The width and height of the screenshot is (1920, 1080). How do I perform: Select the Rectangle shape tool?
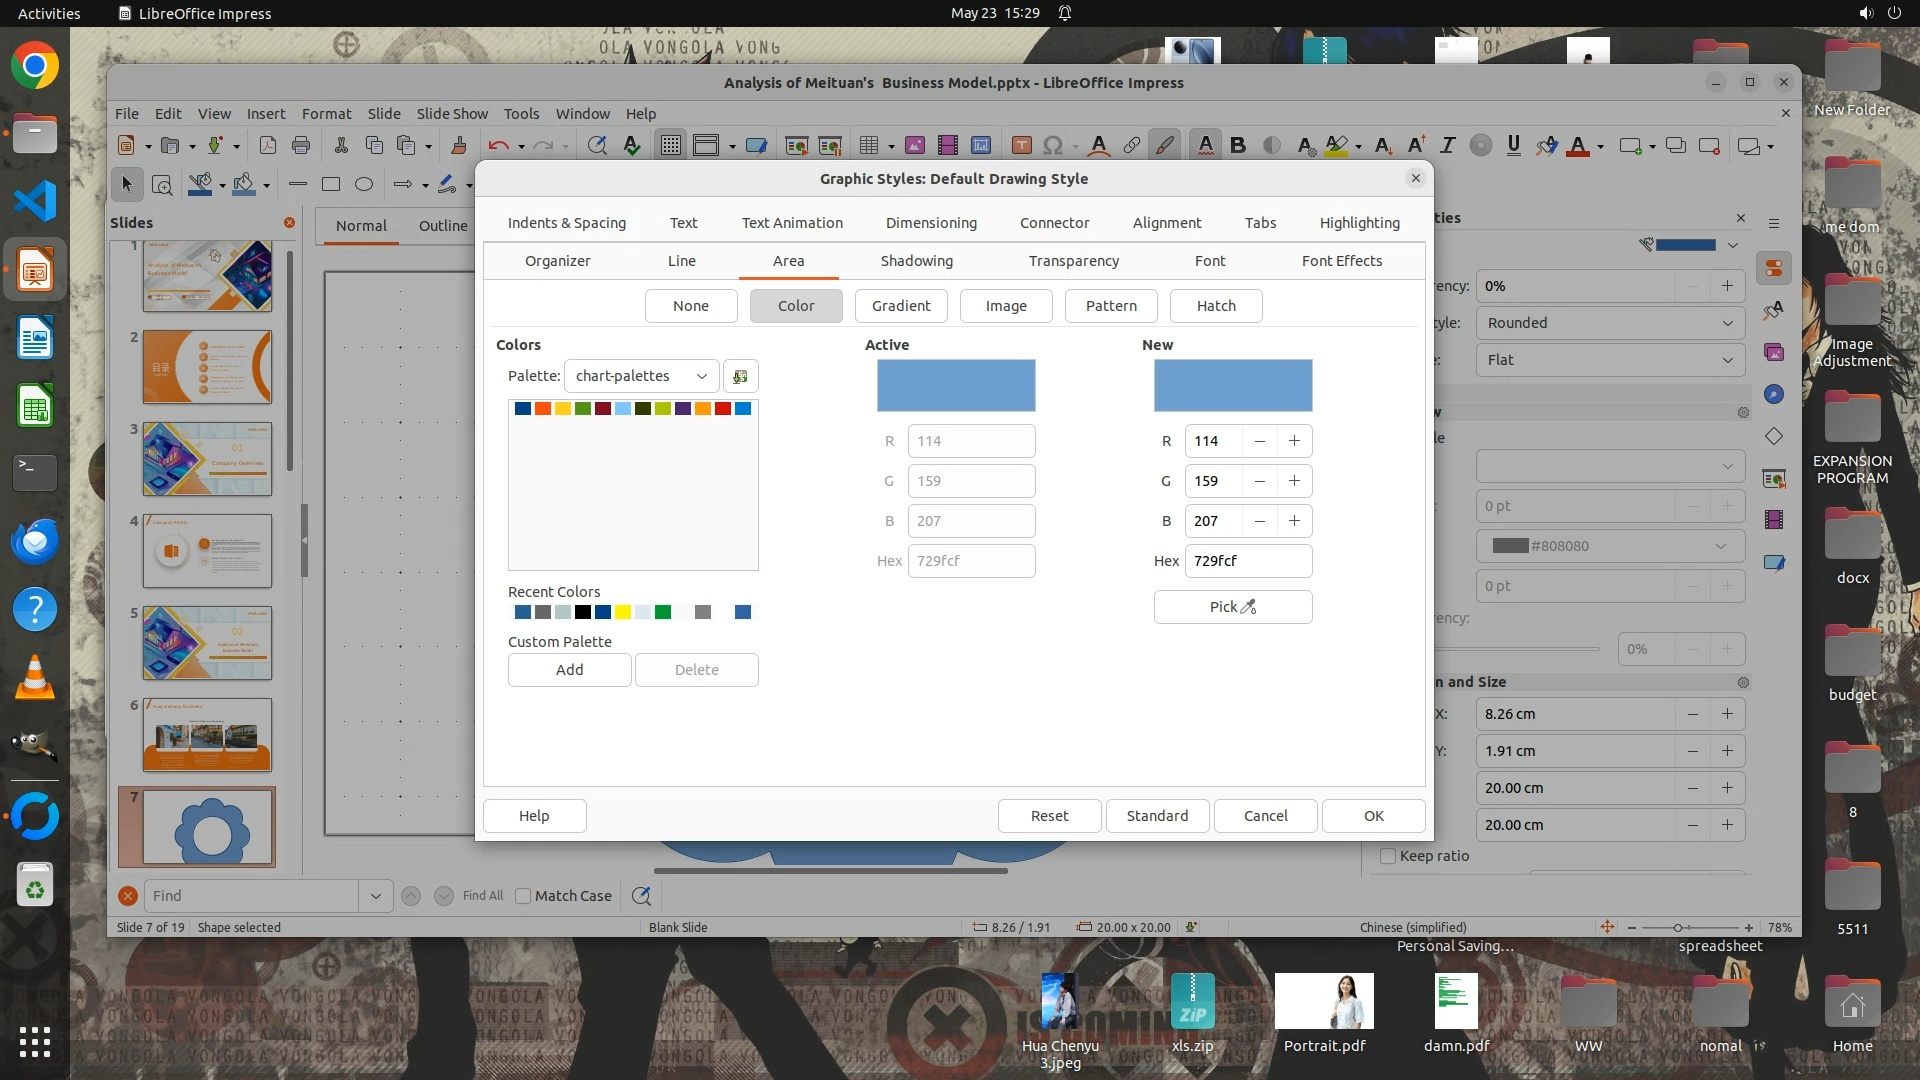[x=331, y=184]
